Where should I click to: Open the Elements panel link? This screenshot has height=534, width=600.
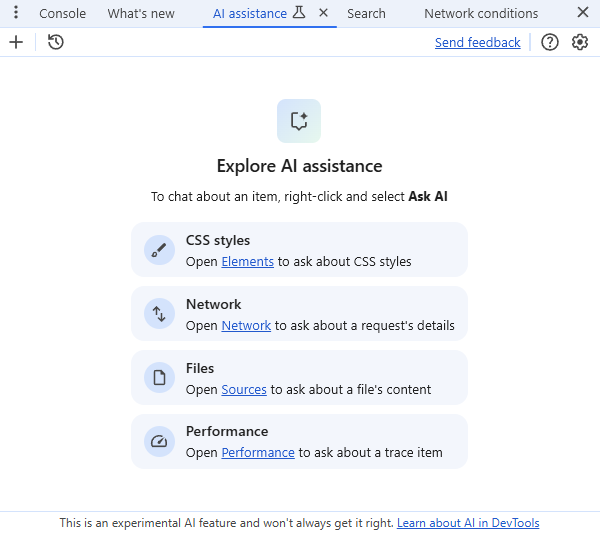click(247, 262)
